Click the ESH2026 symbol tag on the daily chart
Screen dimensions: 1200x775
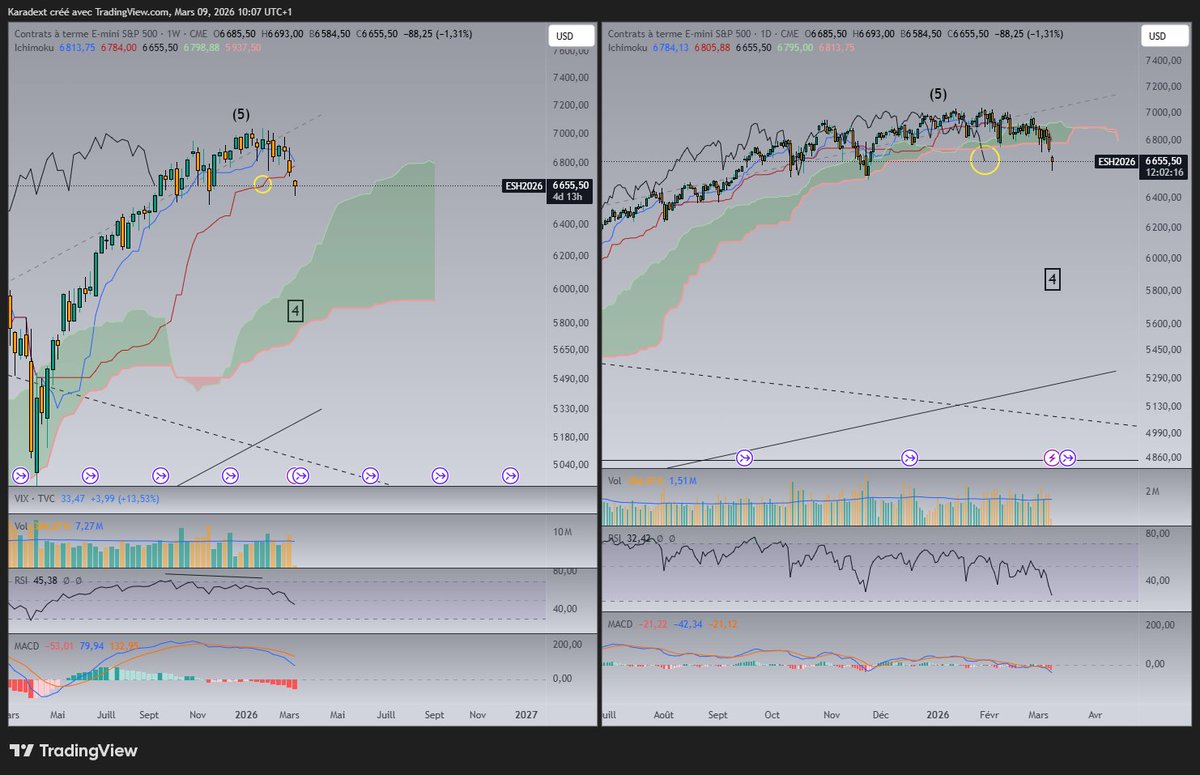coord(1117,160)
